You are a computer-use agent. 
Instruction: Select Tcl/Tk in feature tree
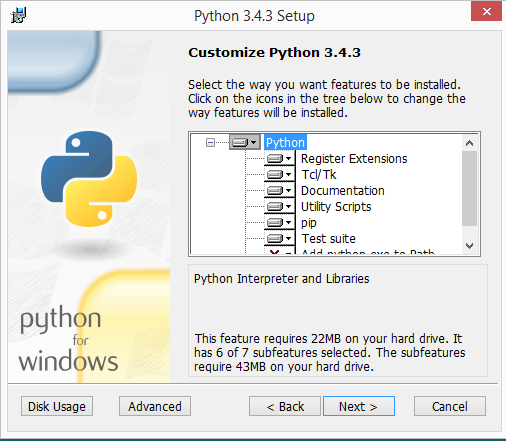tap(319, 175)
